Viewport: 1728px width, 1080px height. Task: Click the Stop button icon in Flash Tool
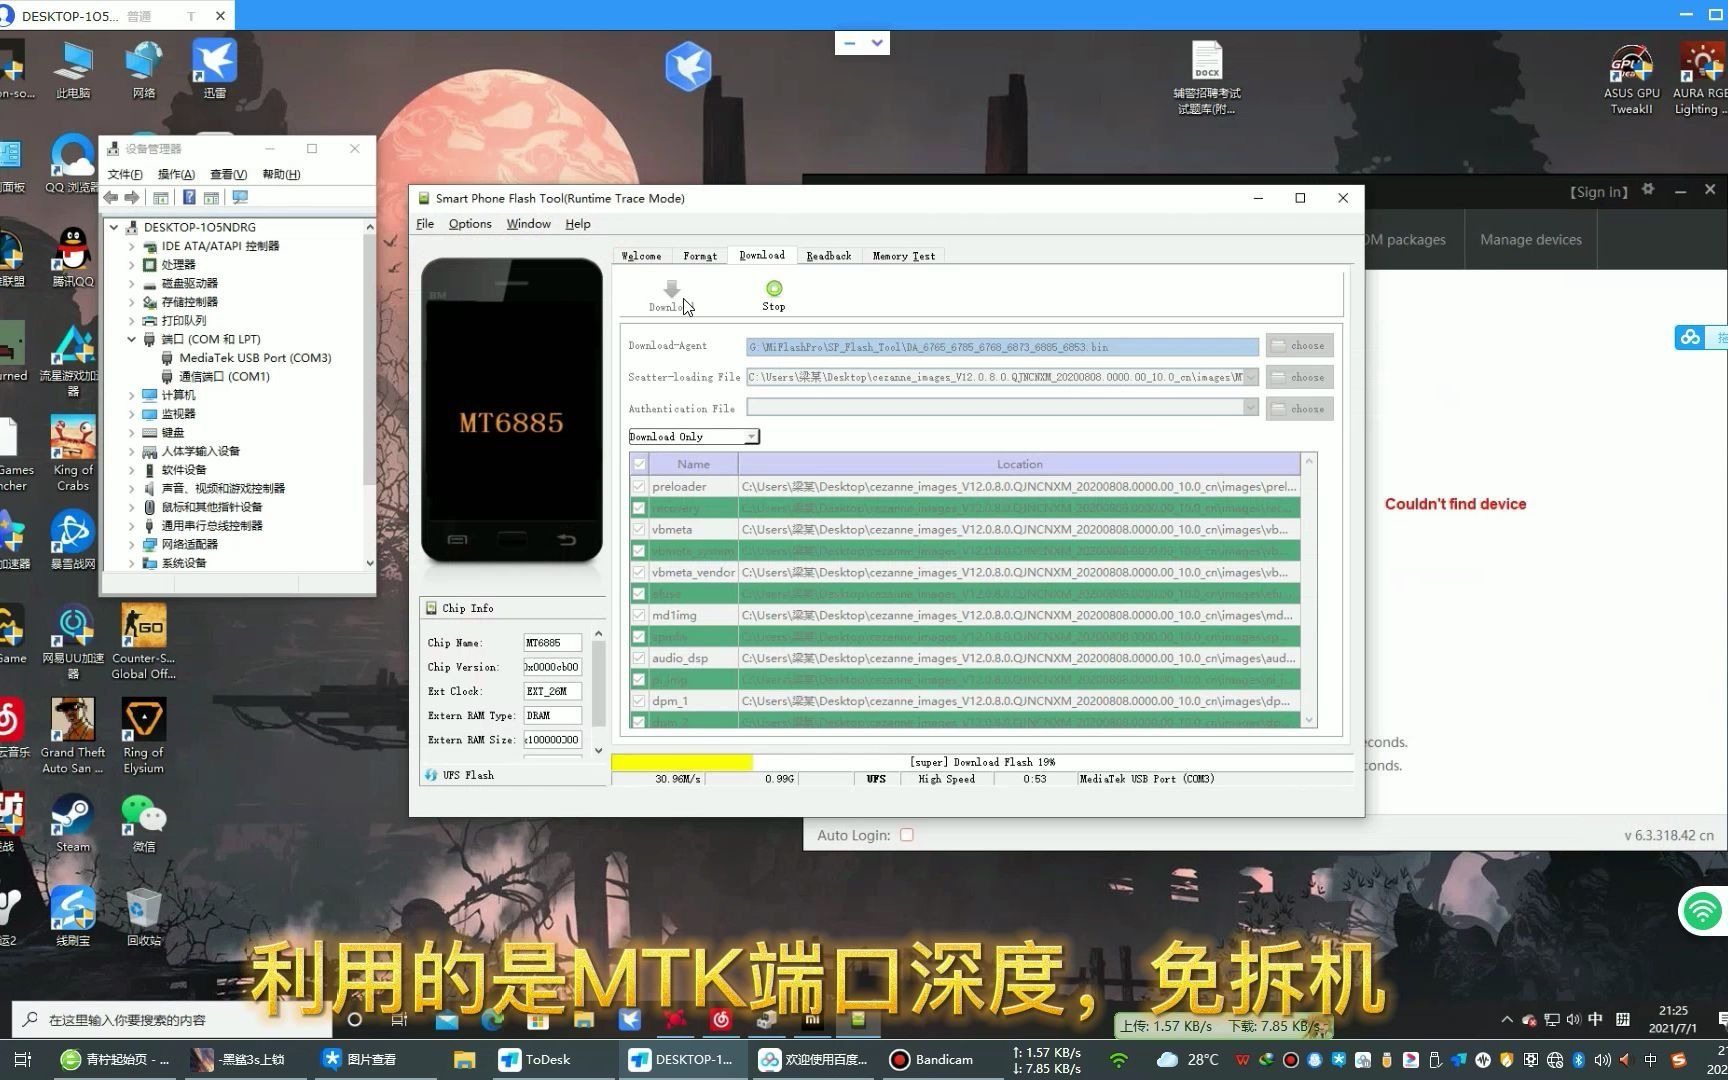coord(774,289)
